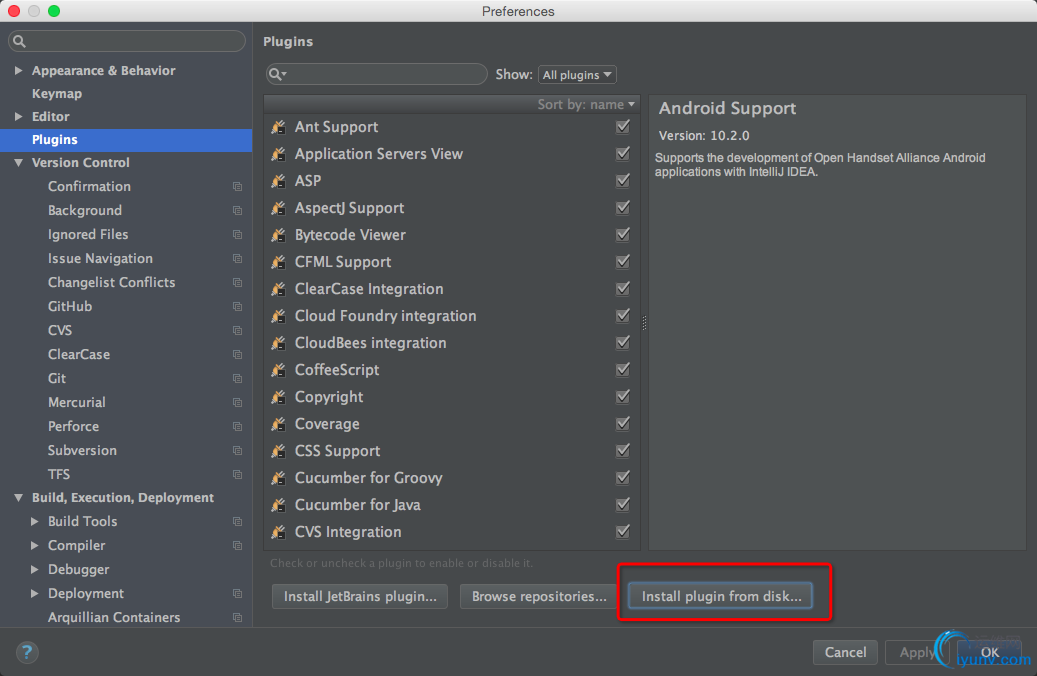Open the Changelist Conflicts settings

[111, 282]
